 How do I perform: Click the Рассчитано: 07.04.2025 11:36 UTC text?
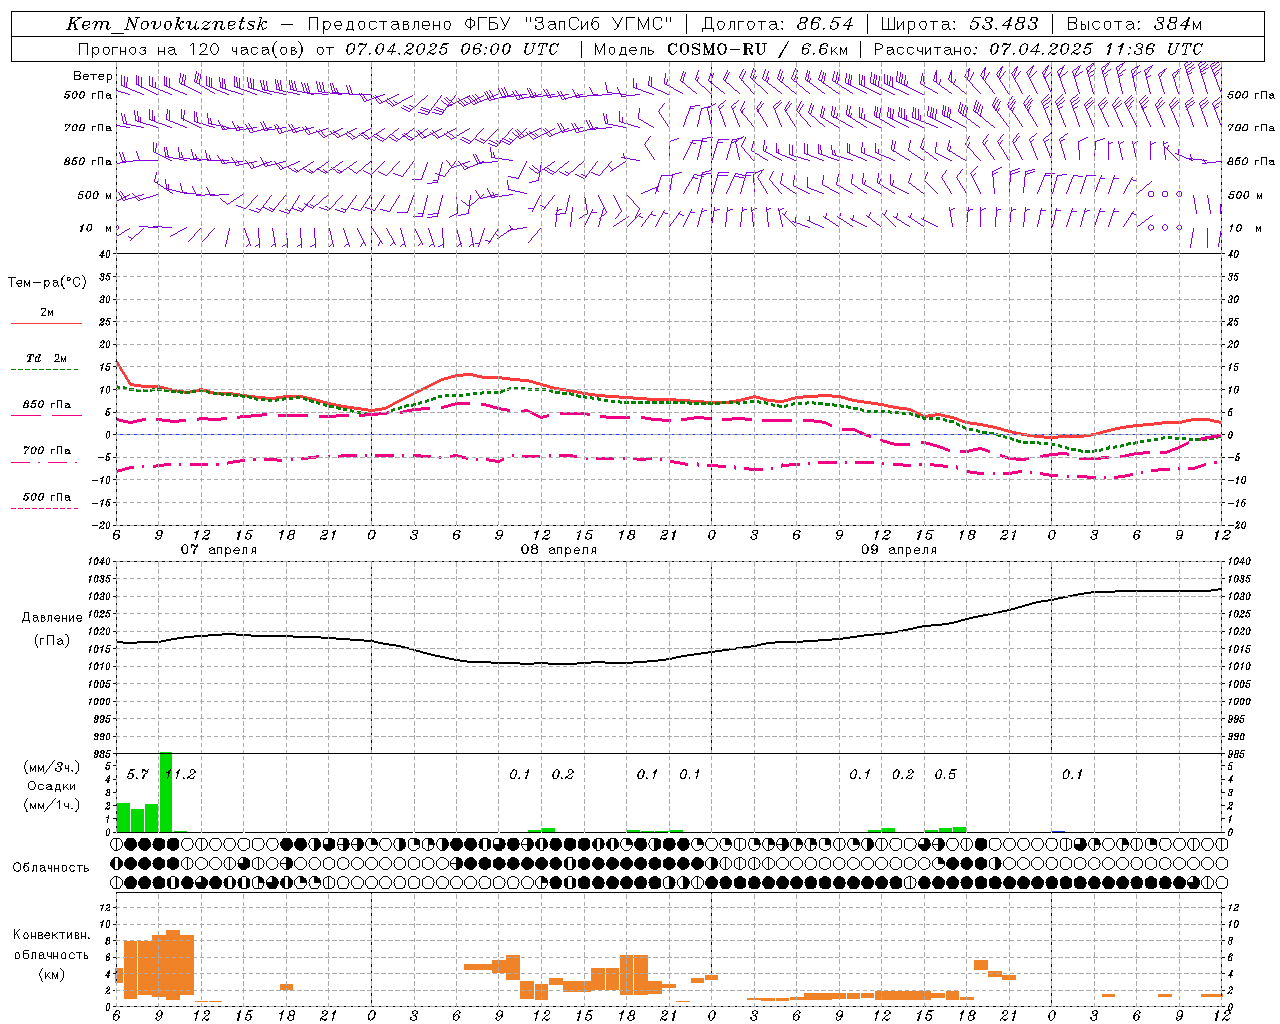[x=1038, y=49]
